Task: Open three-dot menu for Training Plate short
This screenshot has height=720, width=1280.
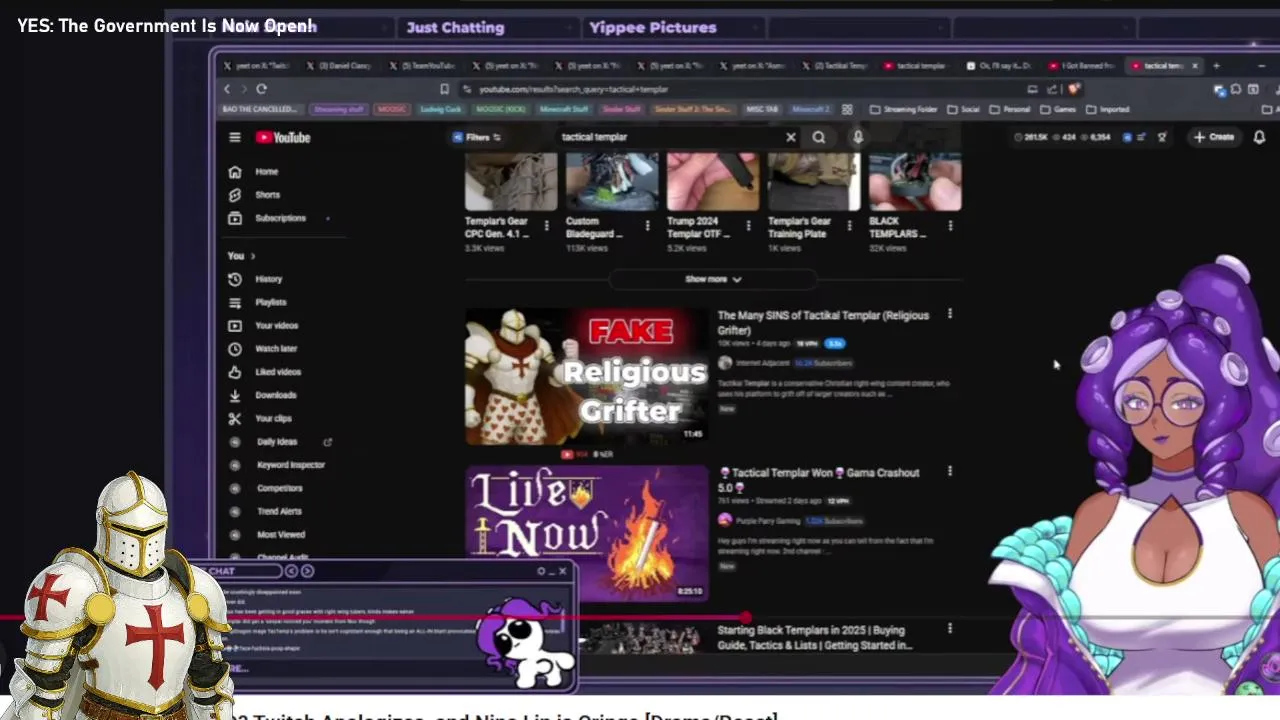Action: (849, 226)
